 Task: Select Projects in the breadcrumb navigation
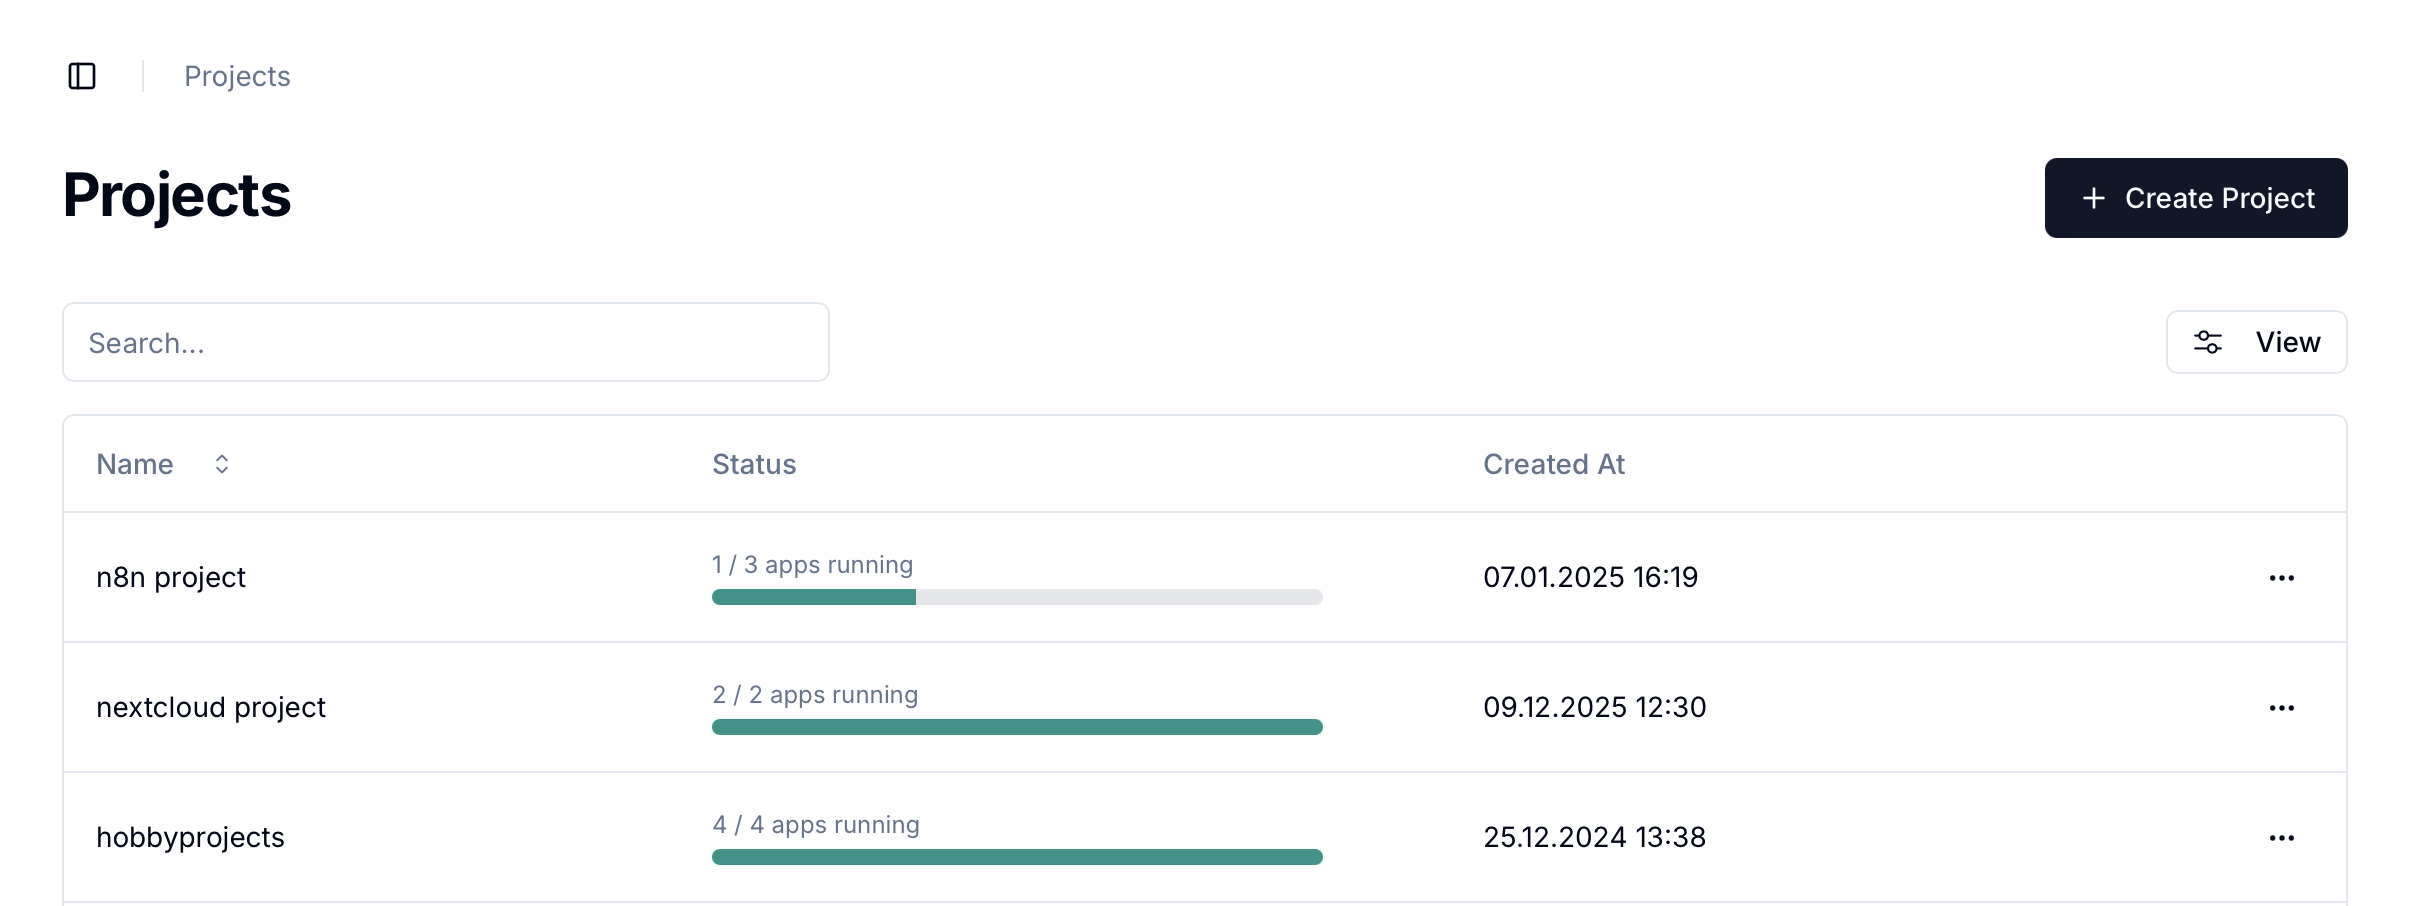(x=236, y=75)
